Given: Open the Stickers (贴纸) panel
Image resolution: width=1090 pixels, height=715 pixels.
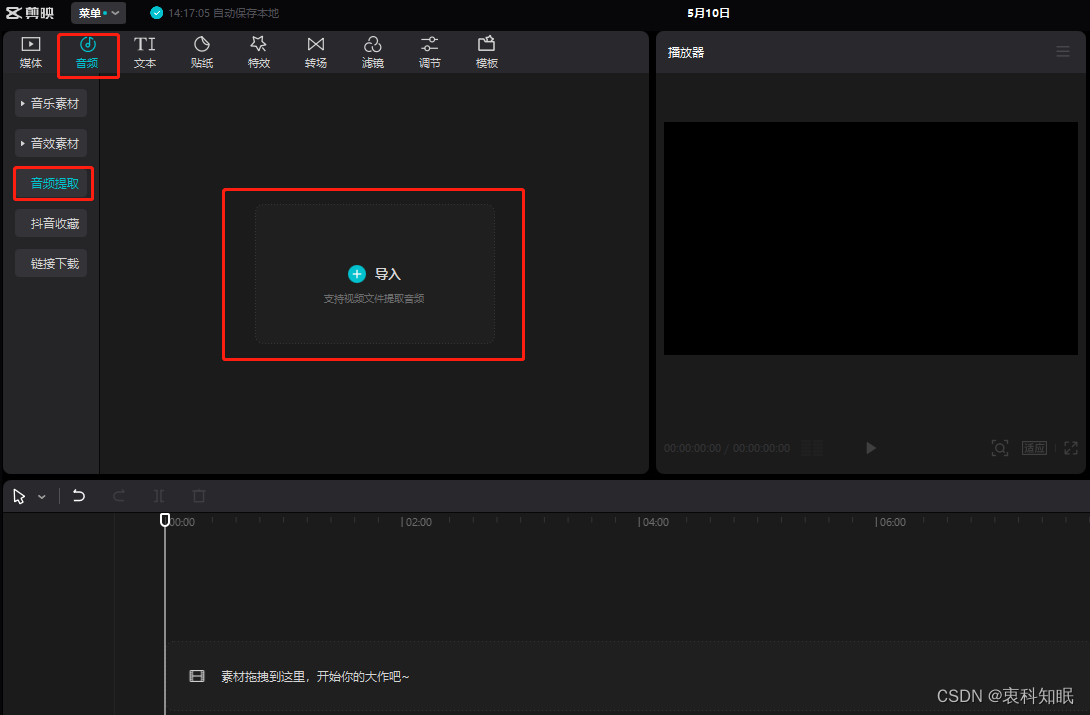Looking at the screenshot, I should (202, 52).
